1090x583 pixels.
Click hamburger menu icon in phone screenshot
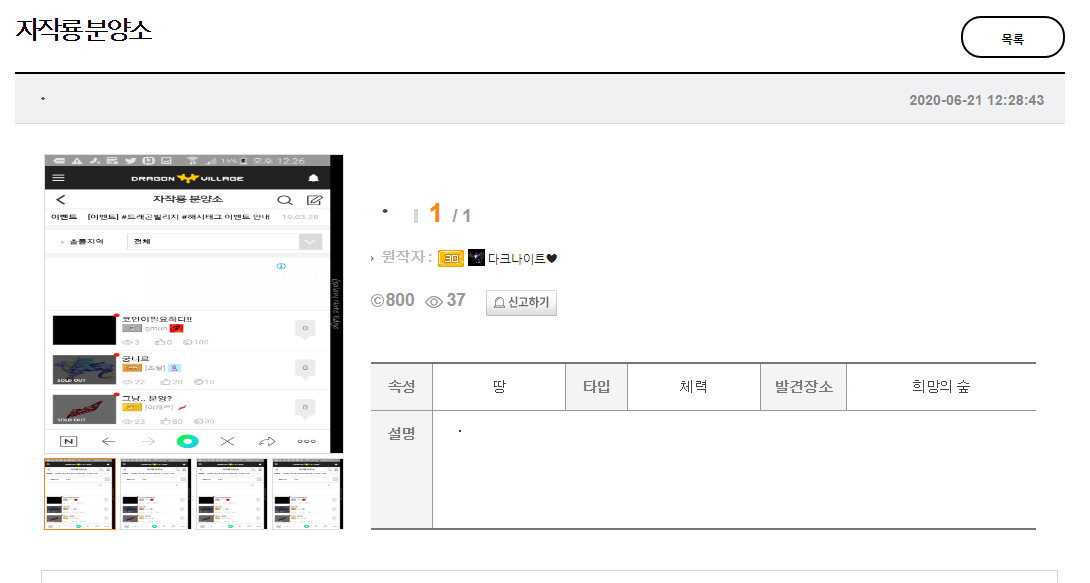point(59,178)
